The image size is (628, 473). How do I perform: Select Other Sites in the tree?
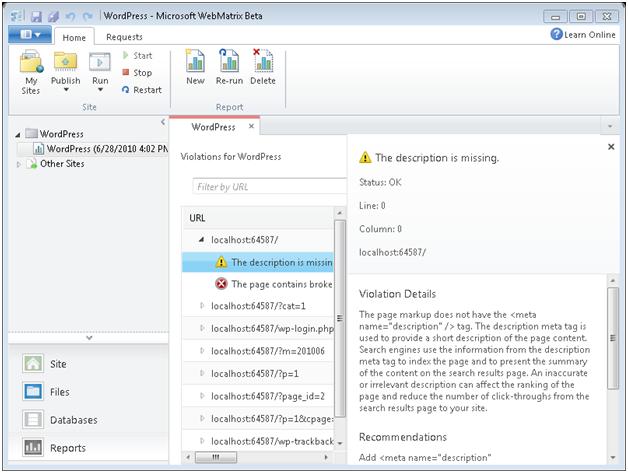click(x=62, y=163)
